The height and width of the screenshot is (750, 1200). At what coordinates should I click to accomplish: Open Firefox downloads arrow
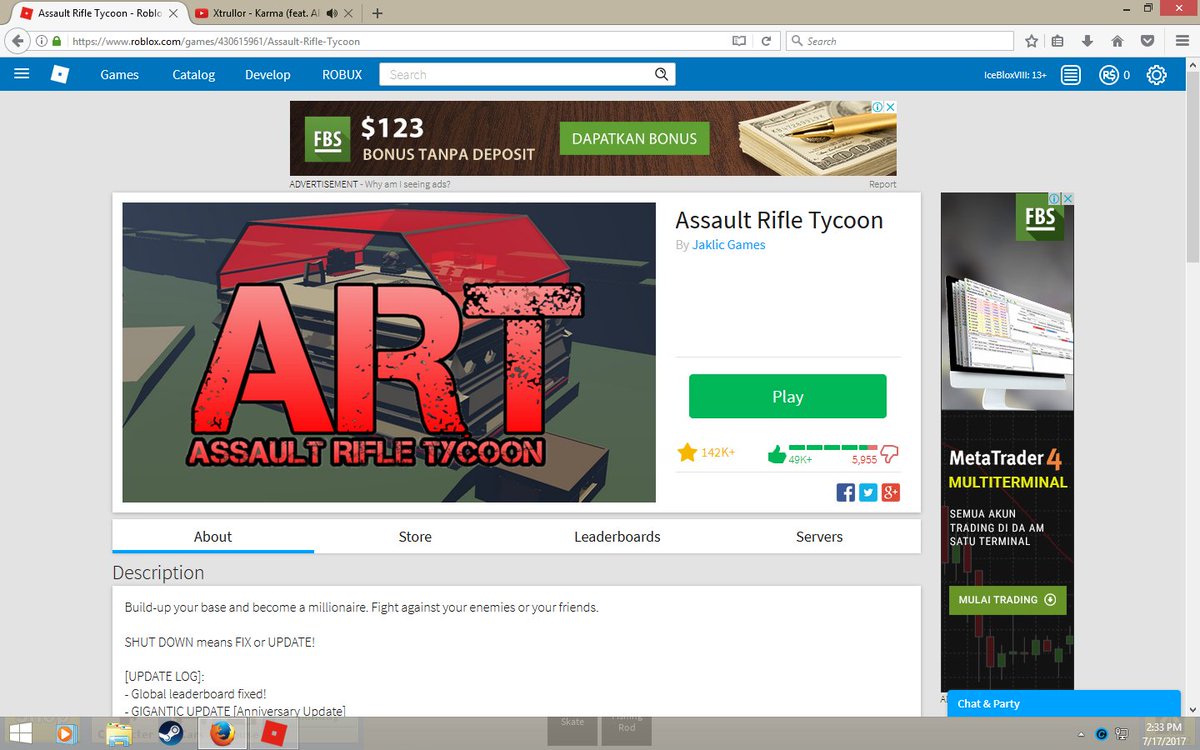coord(1088,41)
